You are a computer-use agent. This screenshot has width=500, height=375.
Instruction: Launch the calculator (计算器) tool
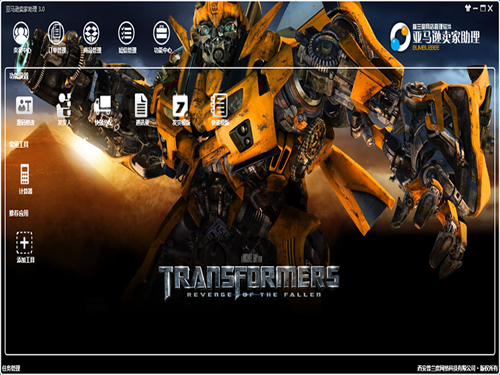[25, 174]
